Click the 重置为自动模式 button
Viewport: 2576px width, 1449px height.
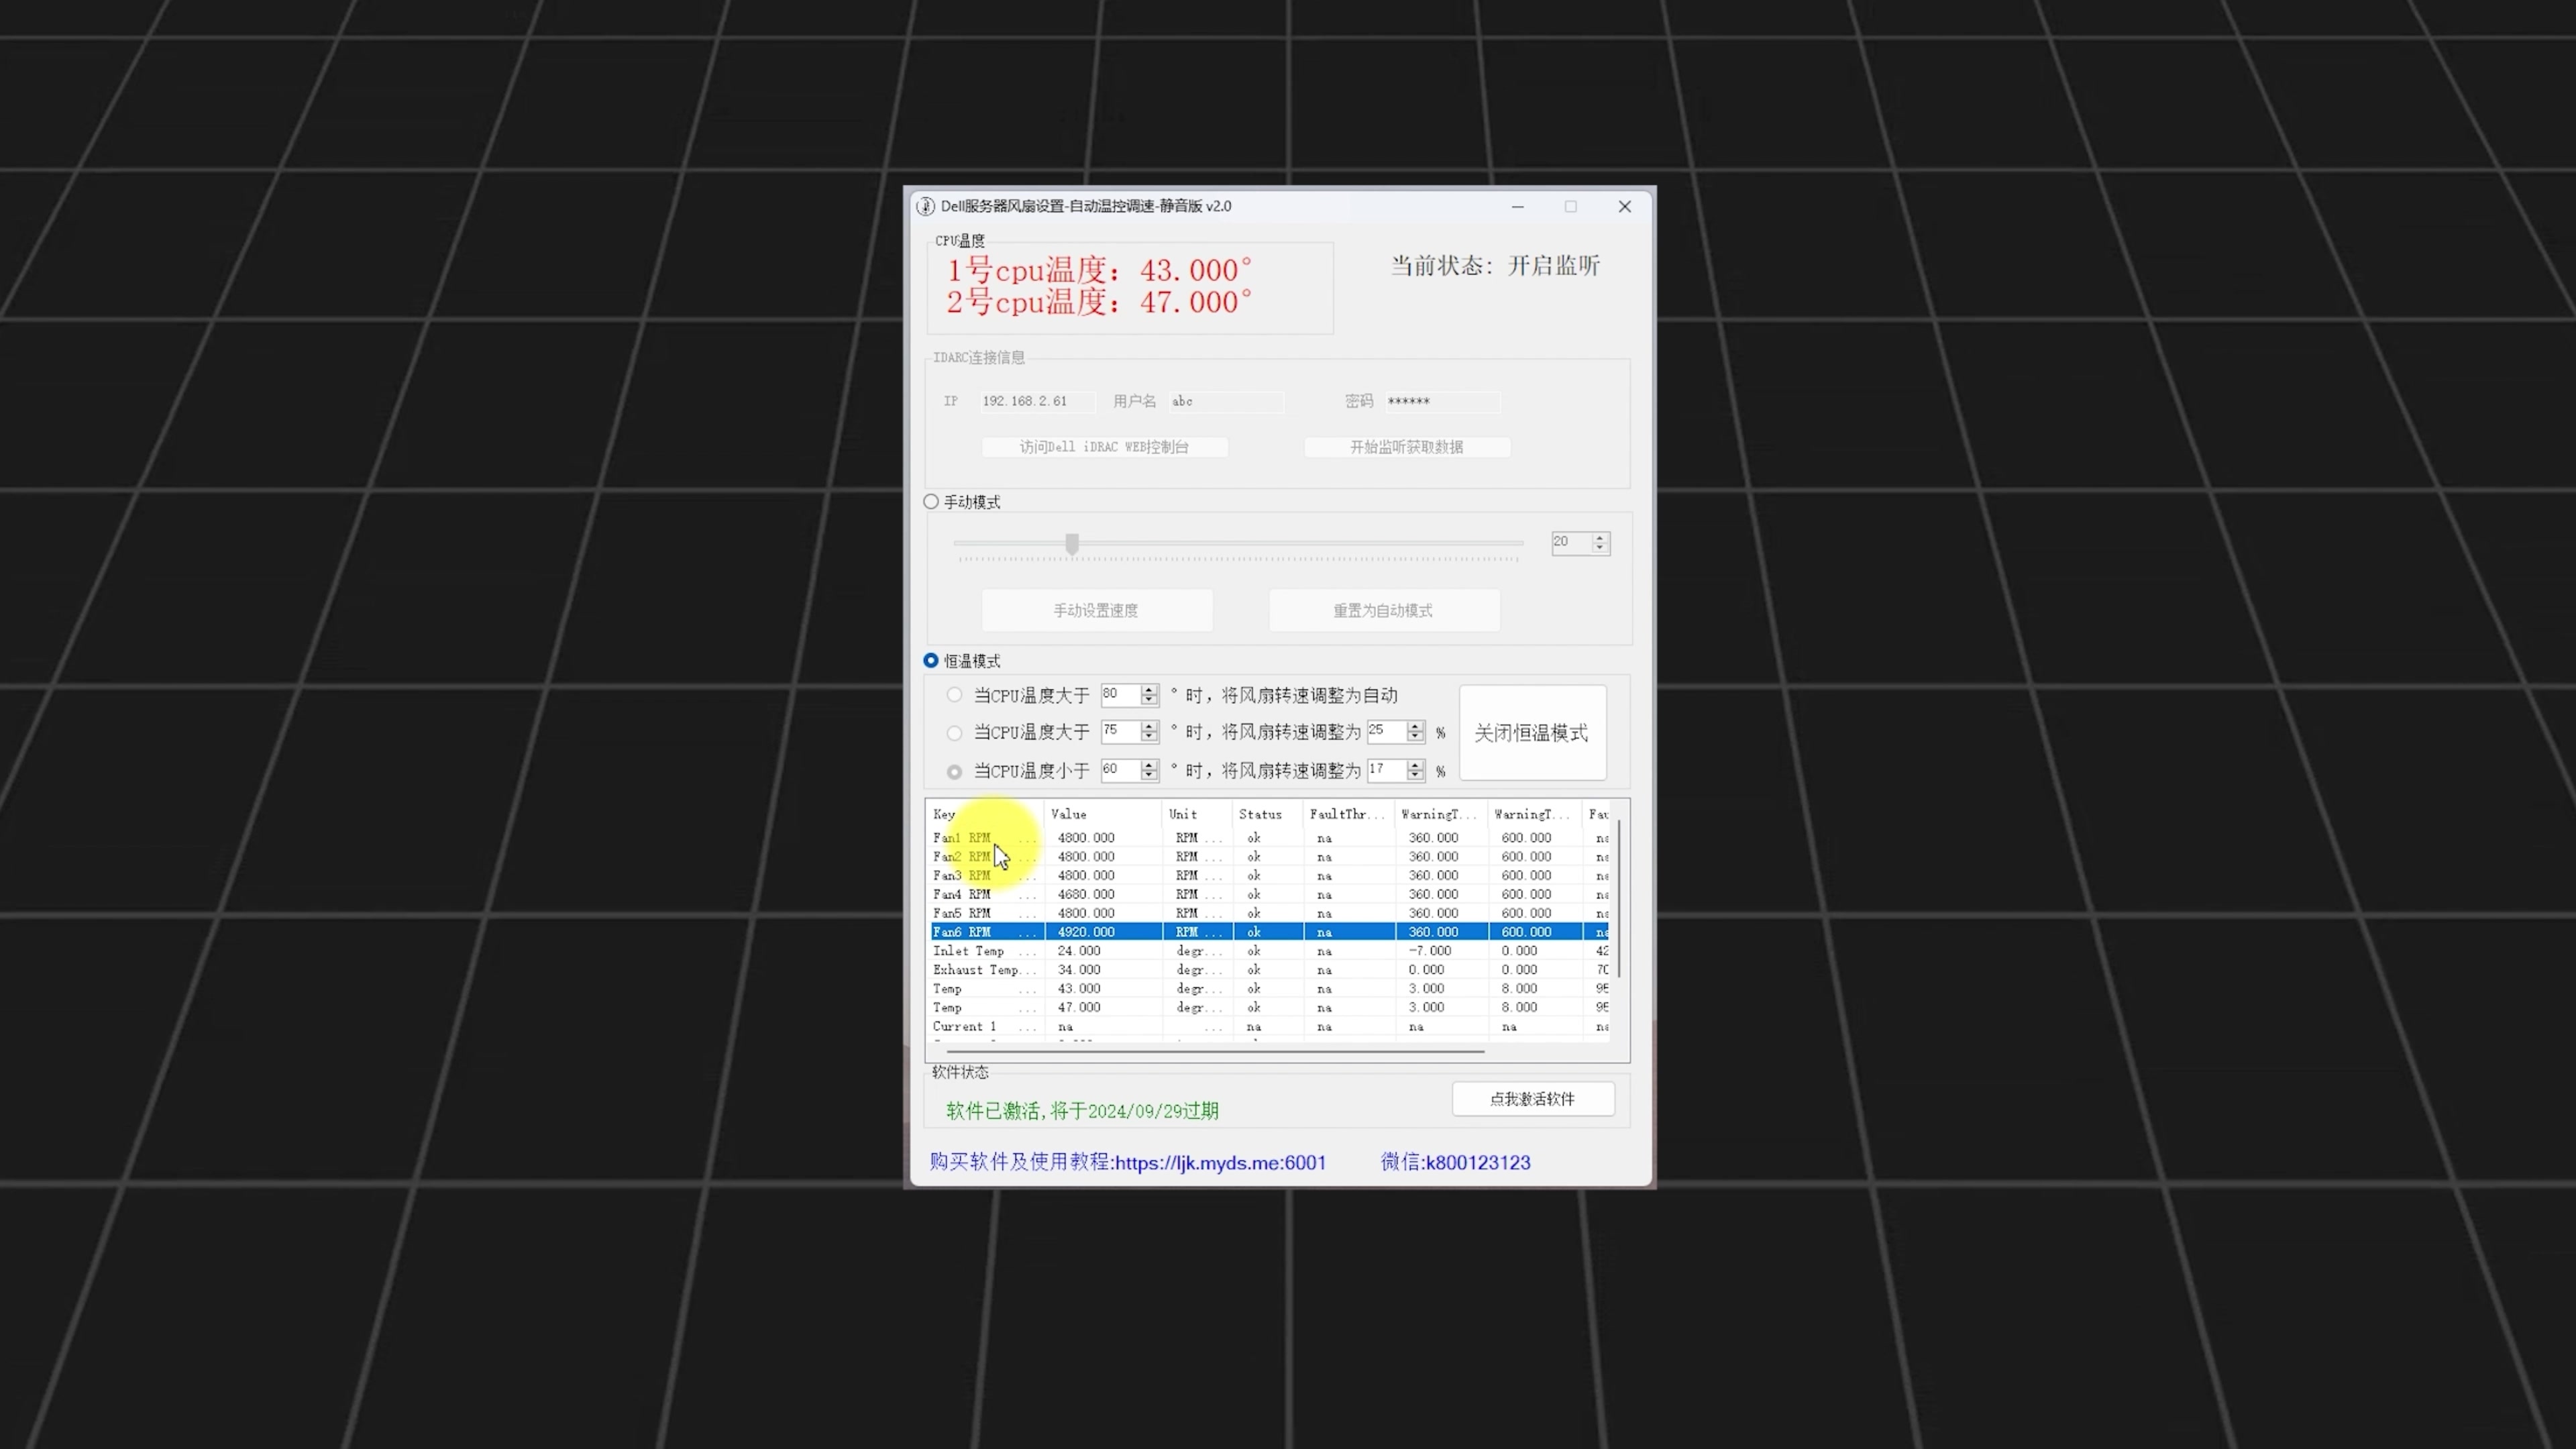coord(1384,610)
